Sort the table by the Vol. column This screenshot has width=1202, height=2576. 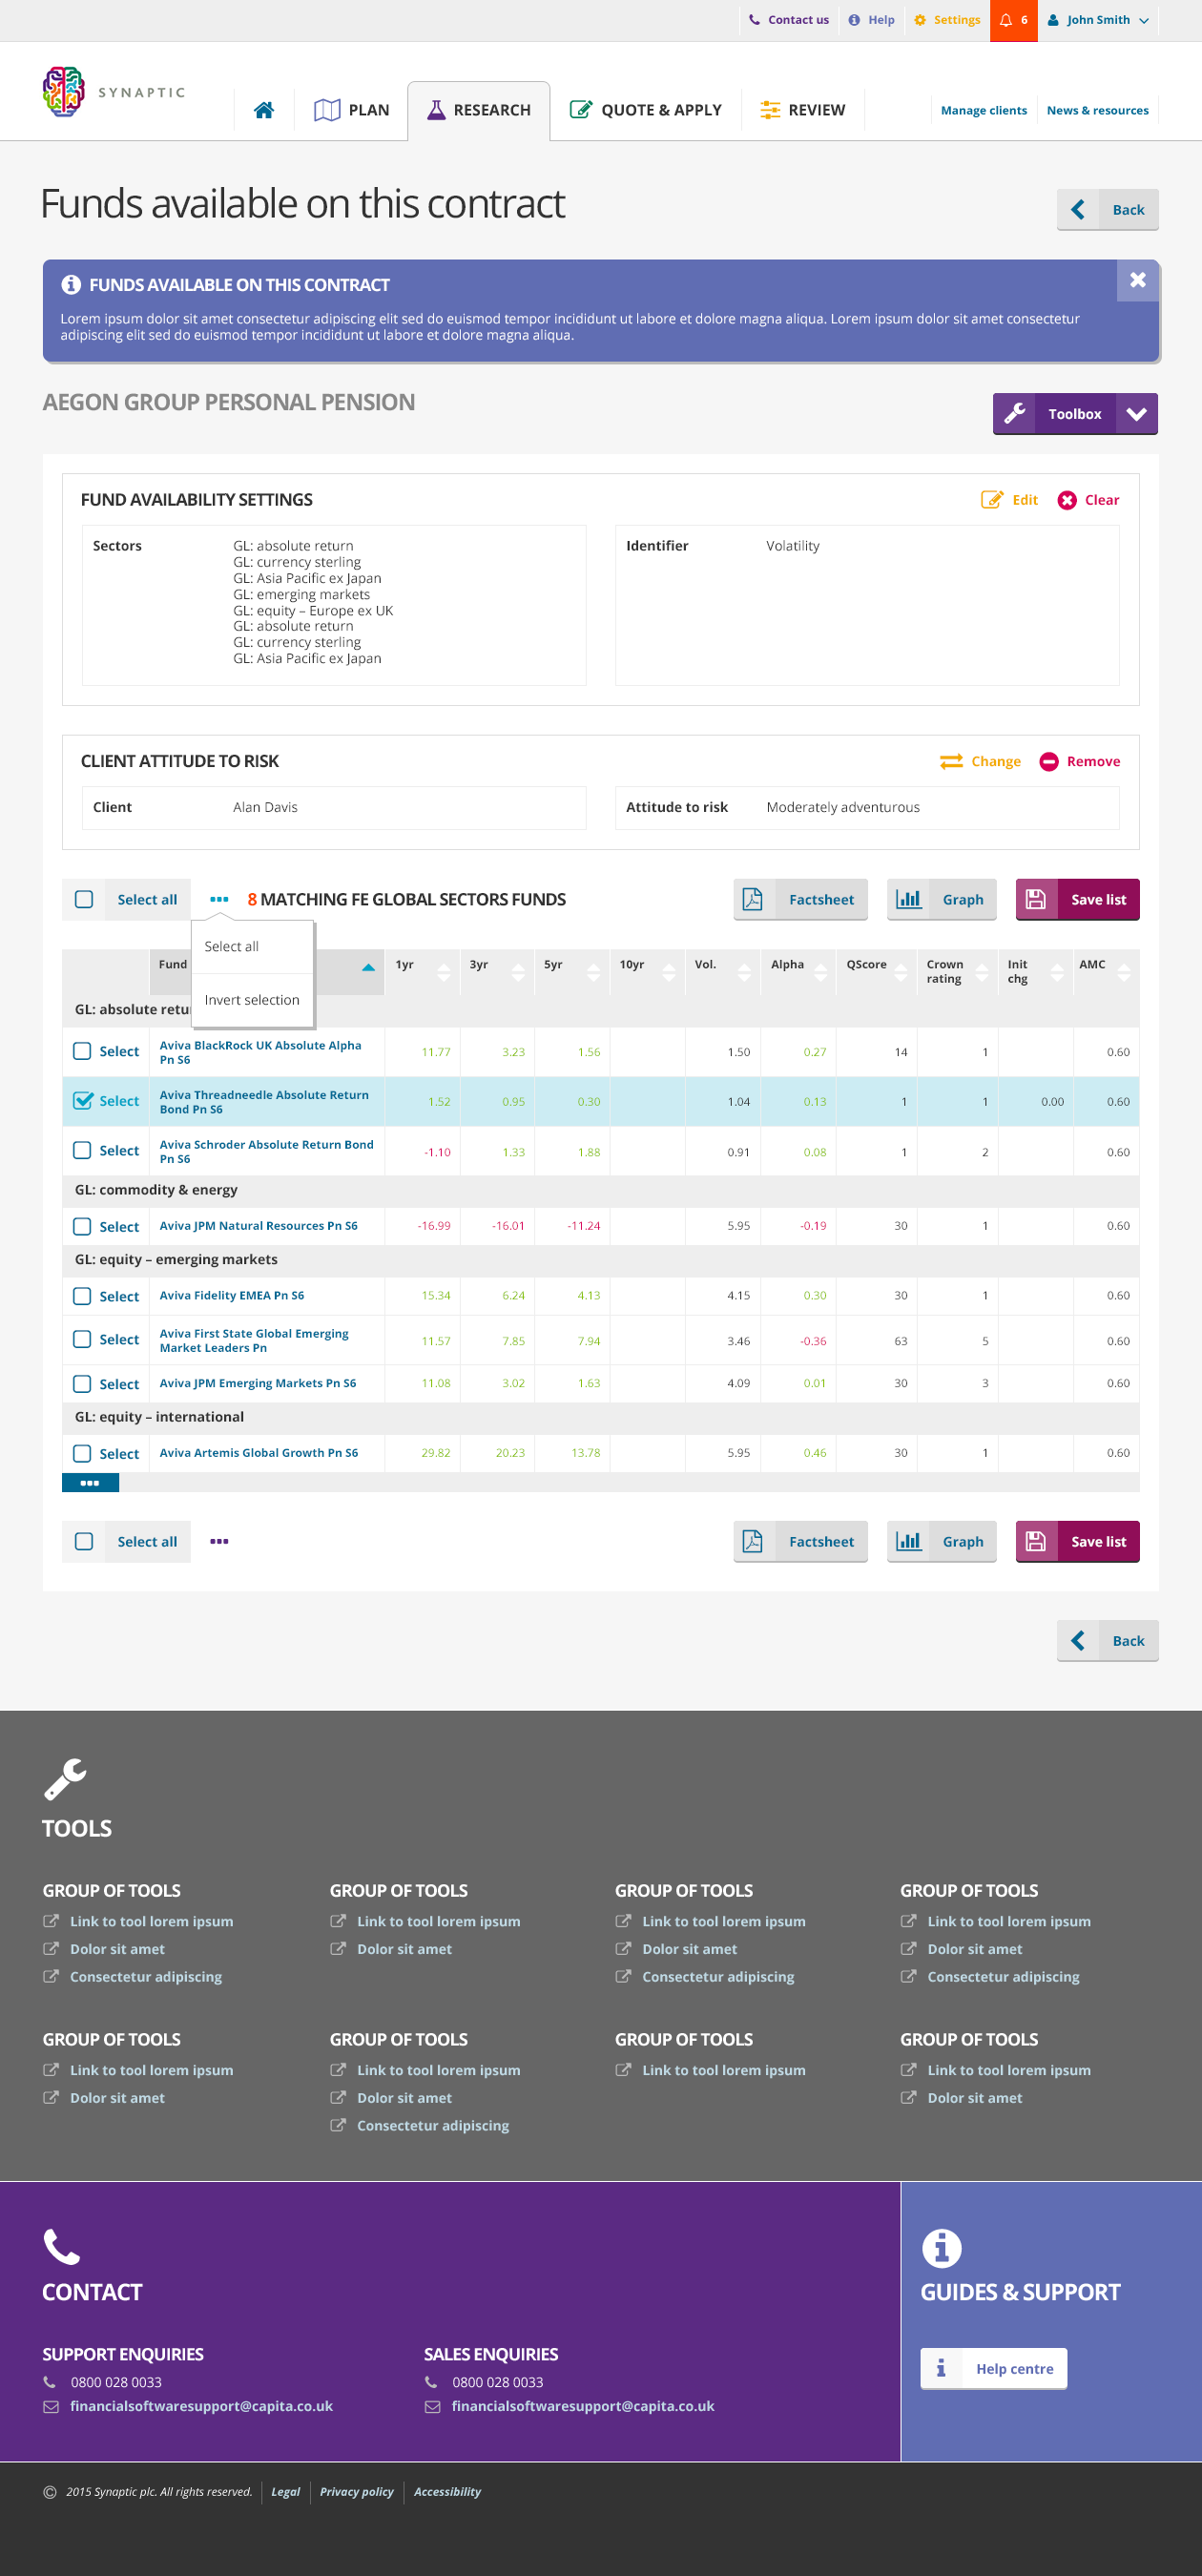(x=744, y=972)
